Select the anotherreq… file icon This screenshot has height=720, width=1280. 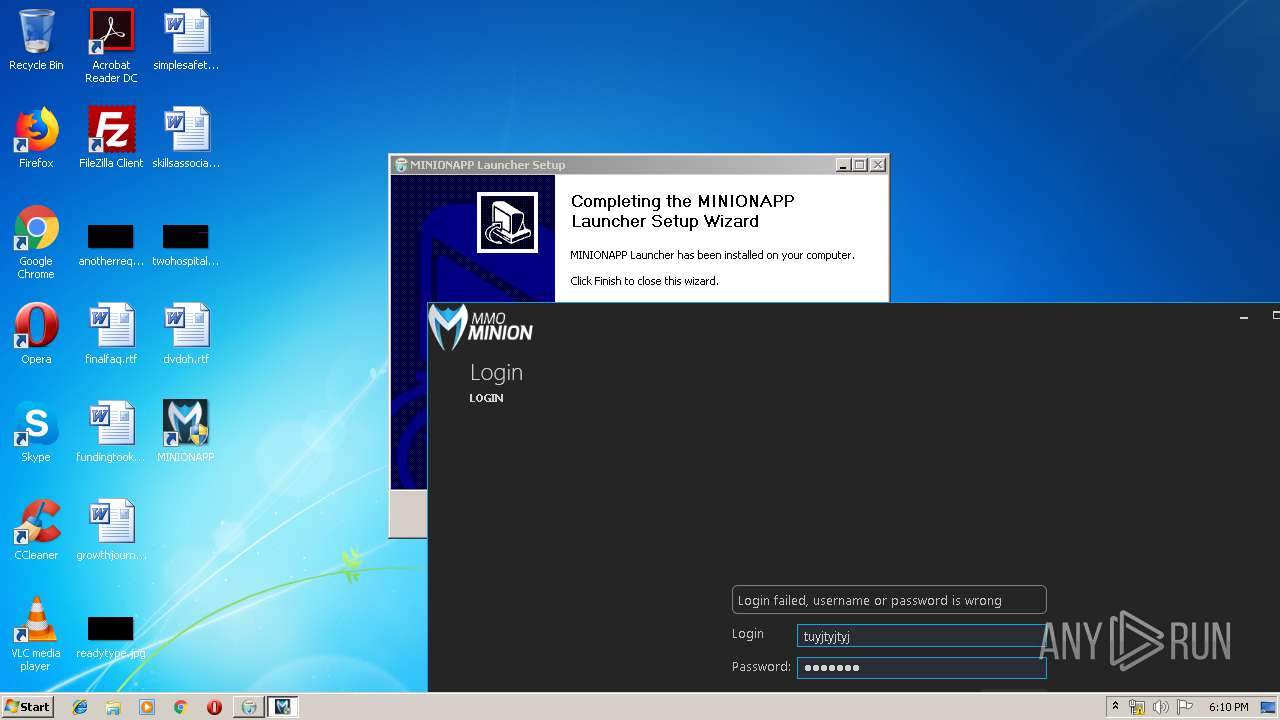pos(111,245)
